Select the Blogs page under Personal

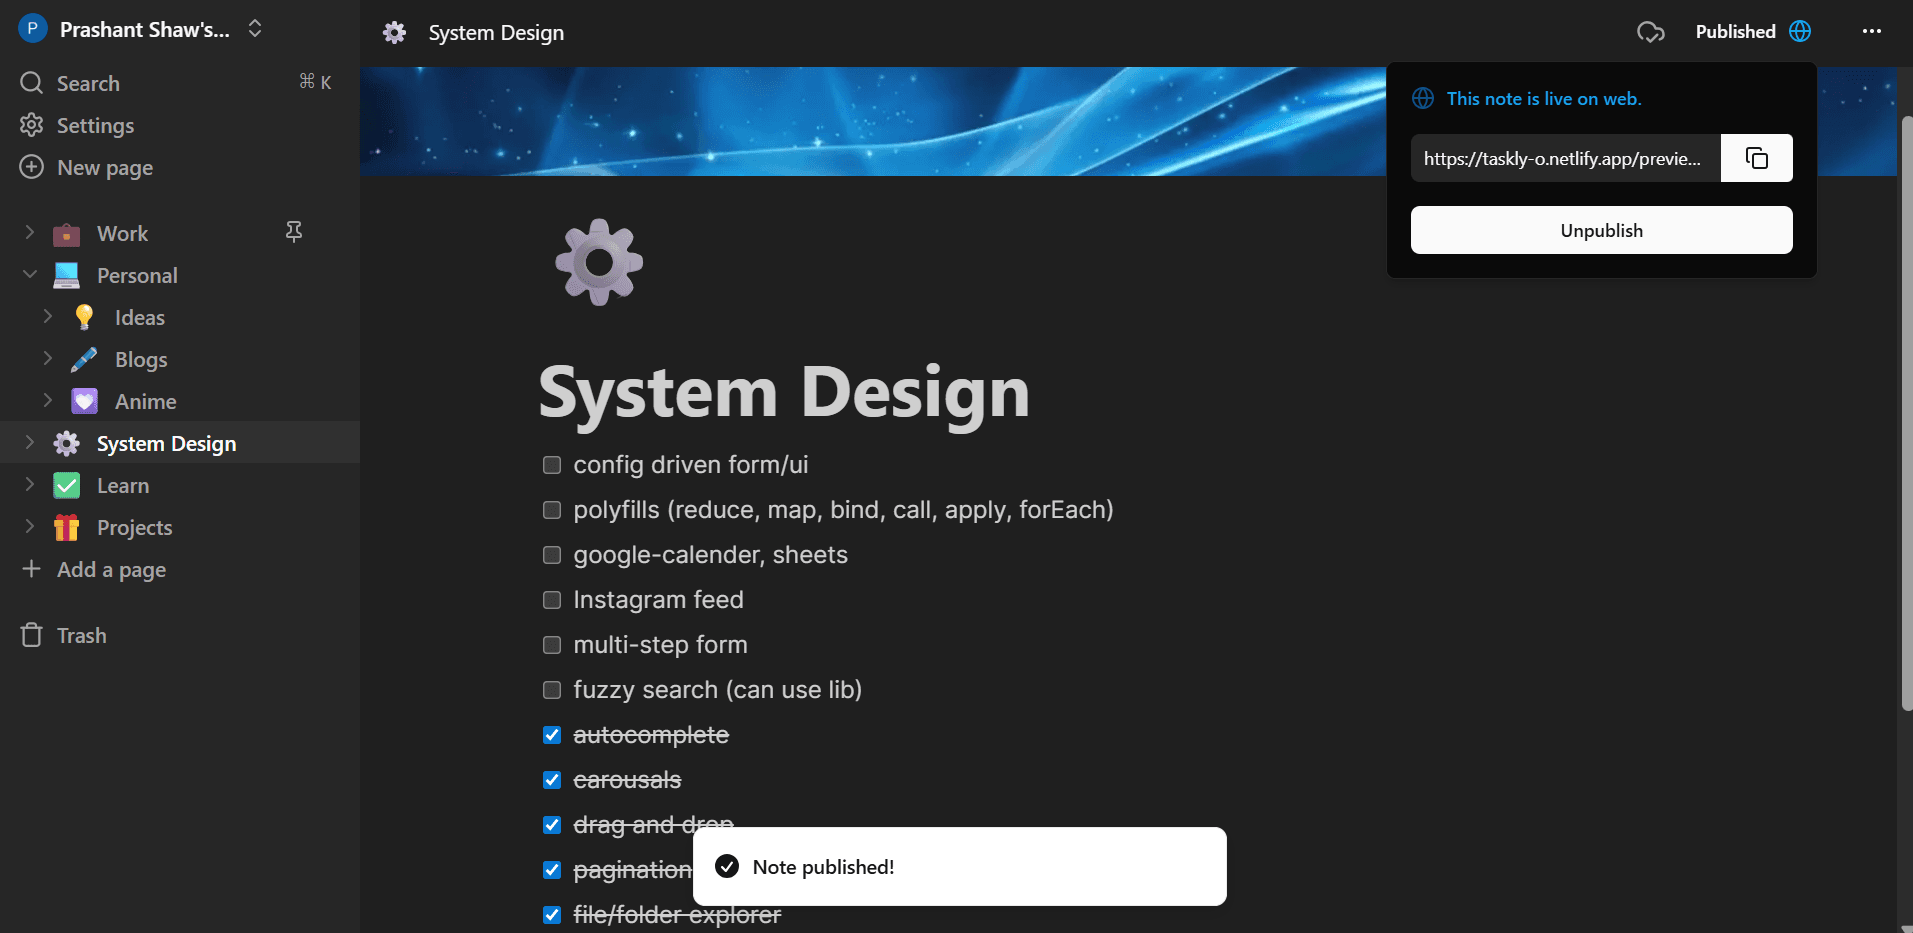coord(141,360)
